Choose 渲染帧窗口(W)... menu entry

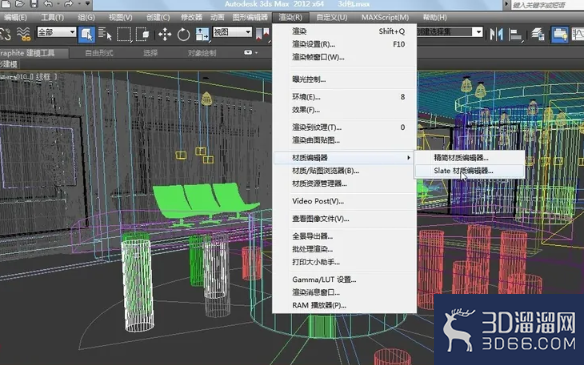click(344, 57)
